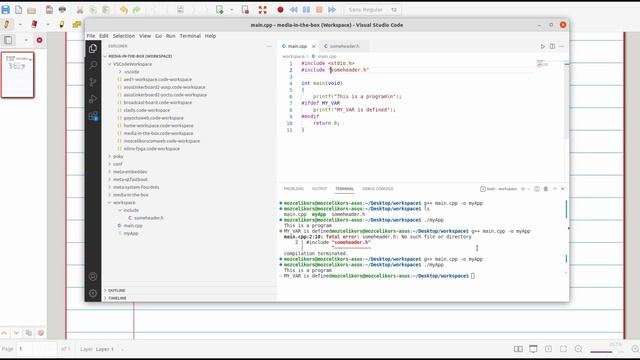Click the pause button in Xournal toolbar
Viewport: 640px width, 360px height.
click(306, 9)
